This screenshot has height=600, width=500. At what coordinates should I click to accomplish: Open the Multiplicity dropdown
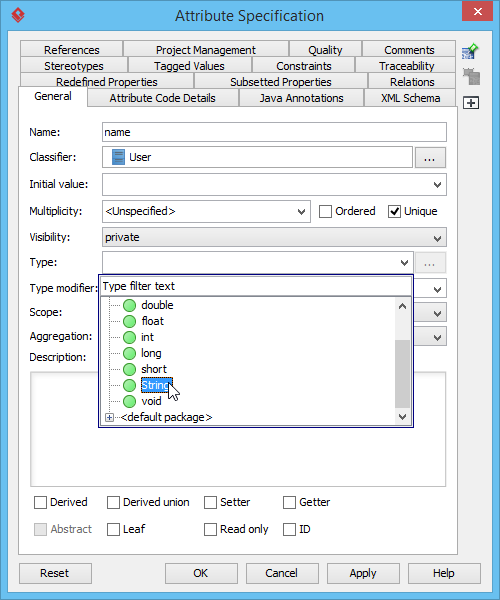(x=301, y=212)
